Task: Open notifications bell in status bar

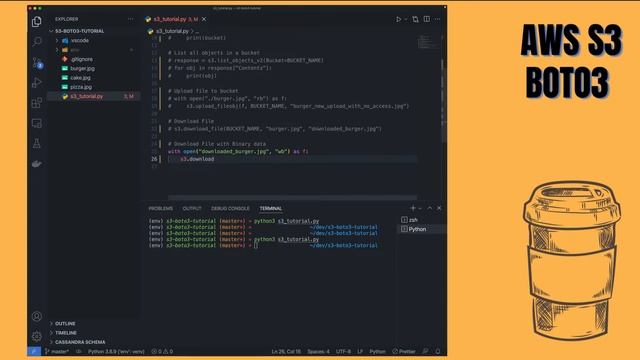Action: coord(438,351)
